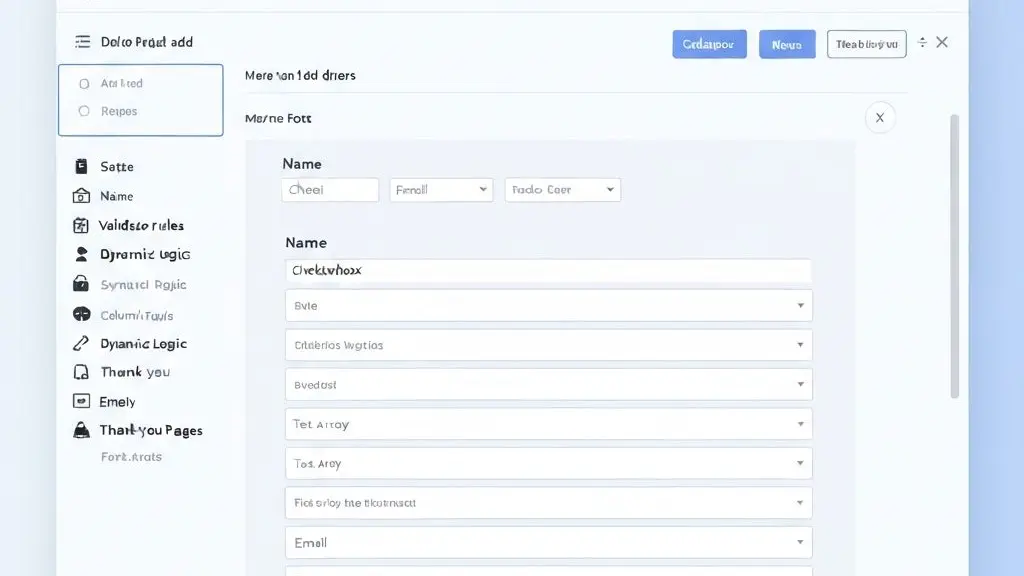Open the Emely envelope icon
The height and width of the screenshot is (576, 1024).
(x=81, y=402)
